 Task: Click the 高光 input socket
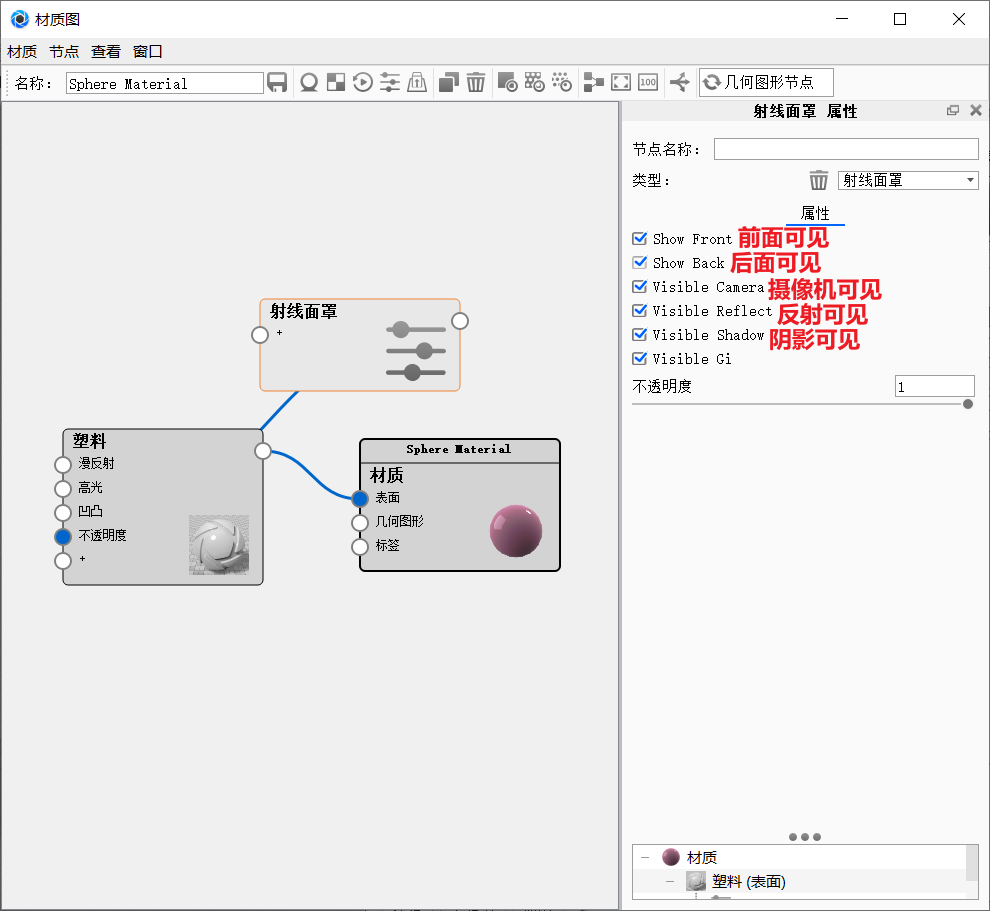coord(63,489)
